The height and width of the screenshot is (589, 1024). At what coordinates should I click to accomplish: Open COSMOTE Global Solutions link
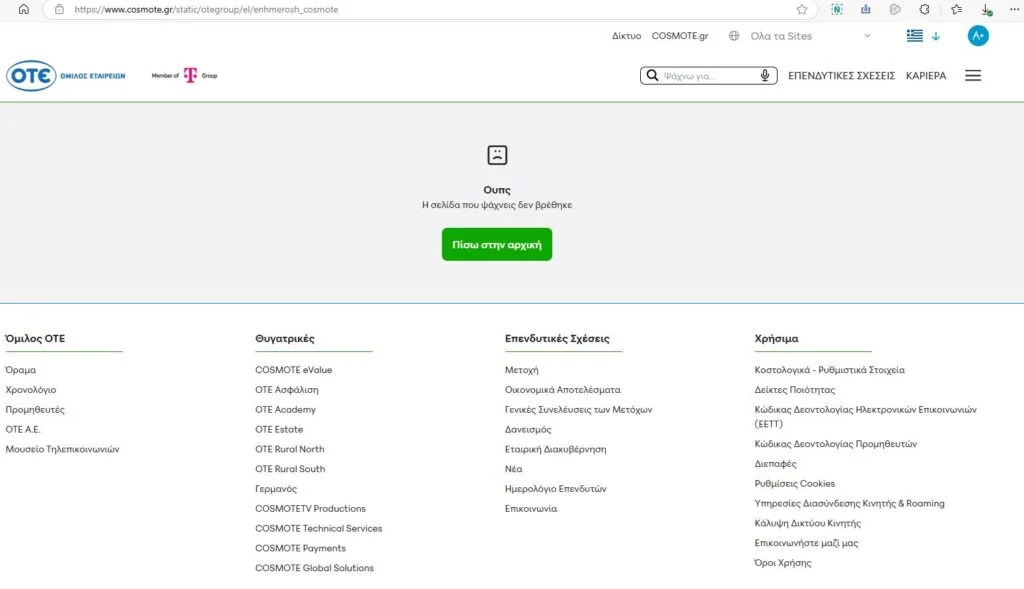click(314, 568)
